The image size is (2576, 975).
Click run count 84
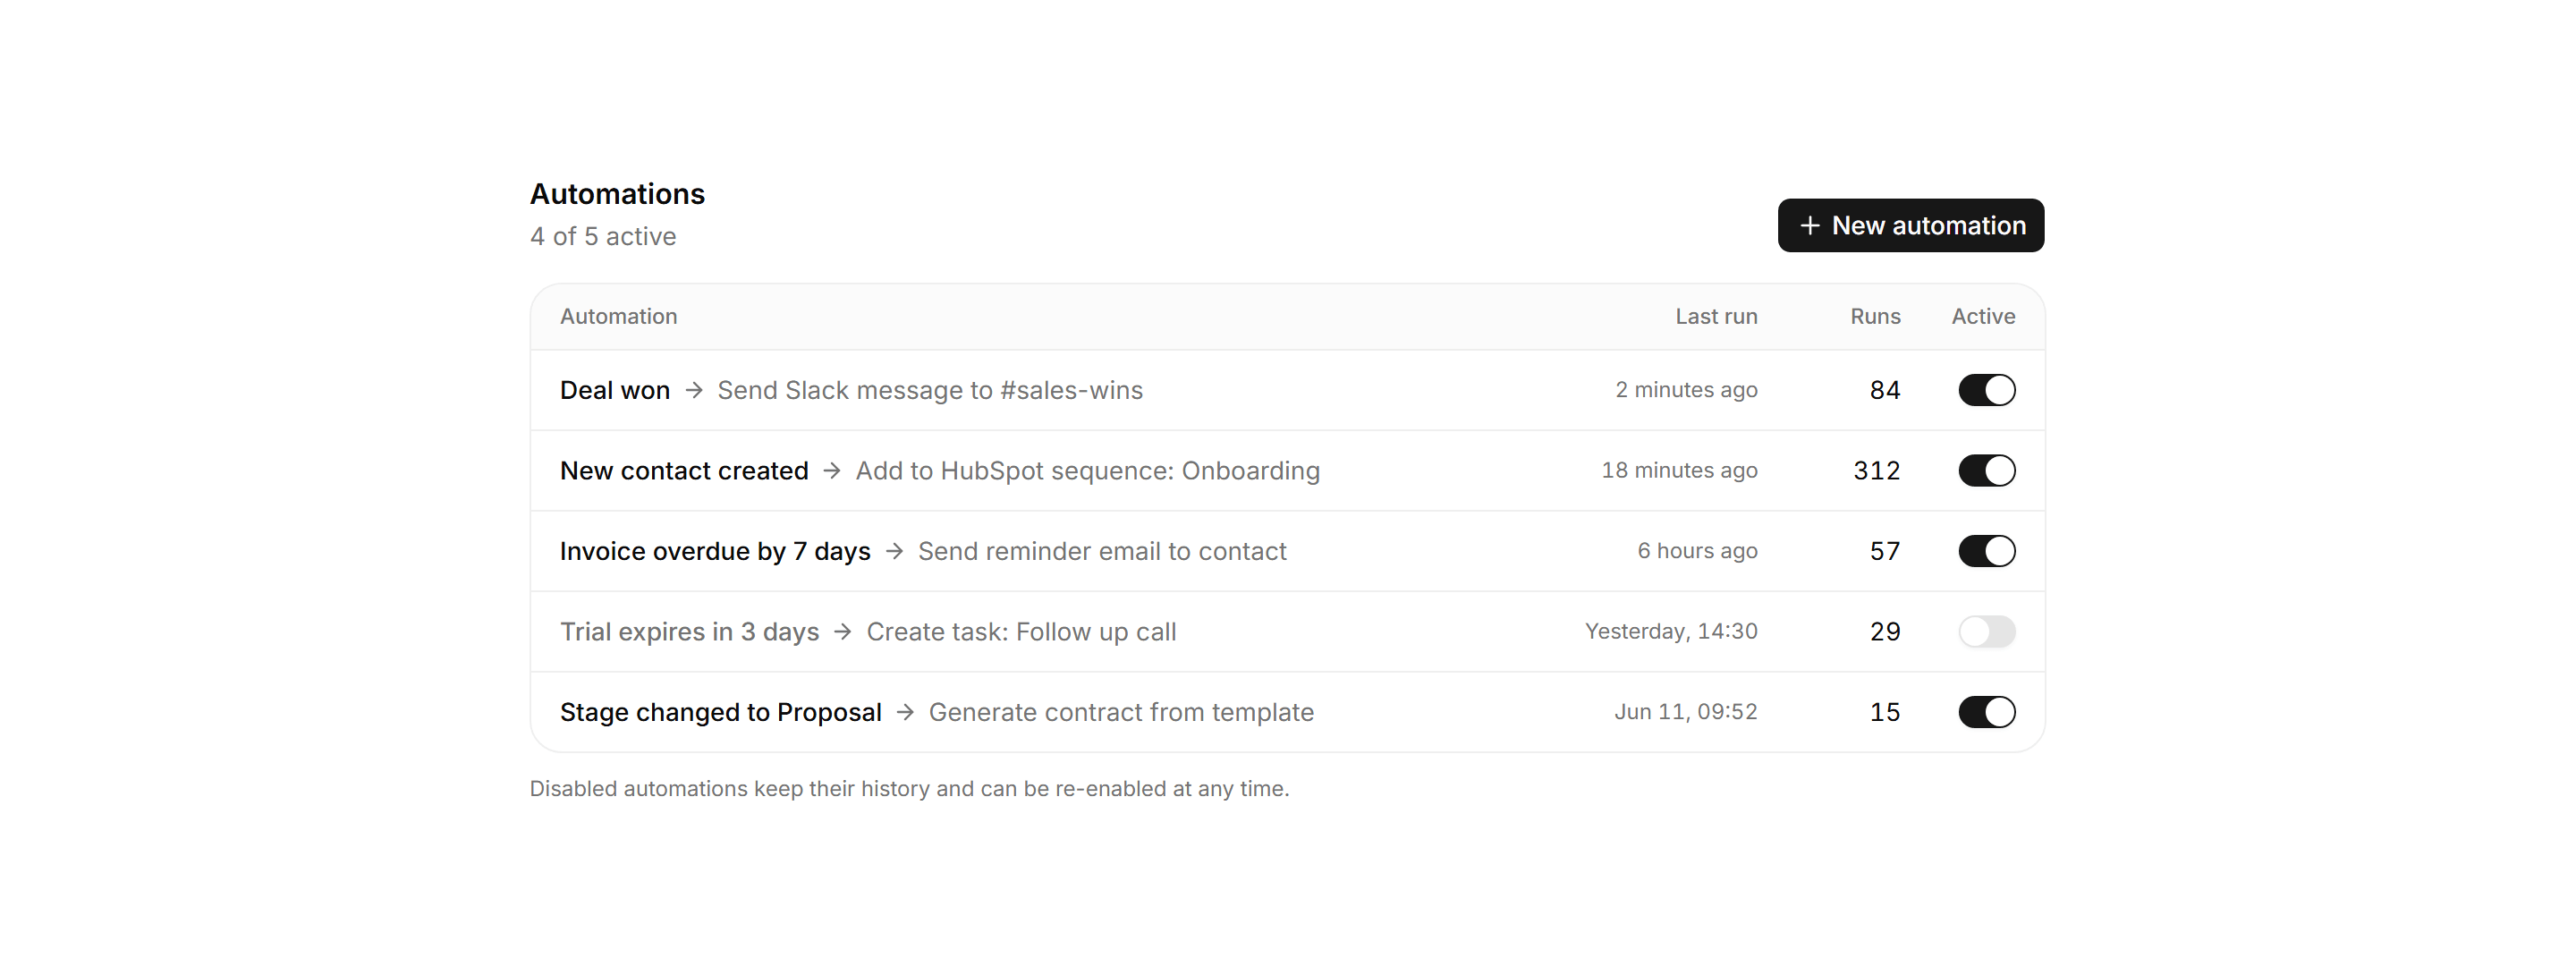pos(1885,390)
